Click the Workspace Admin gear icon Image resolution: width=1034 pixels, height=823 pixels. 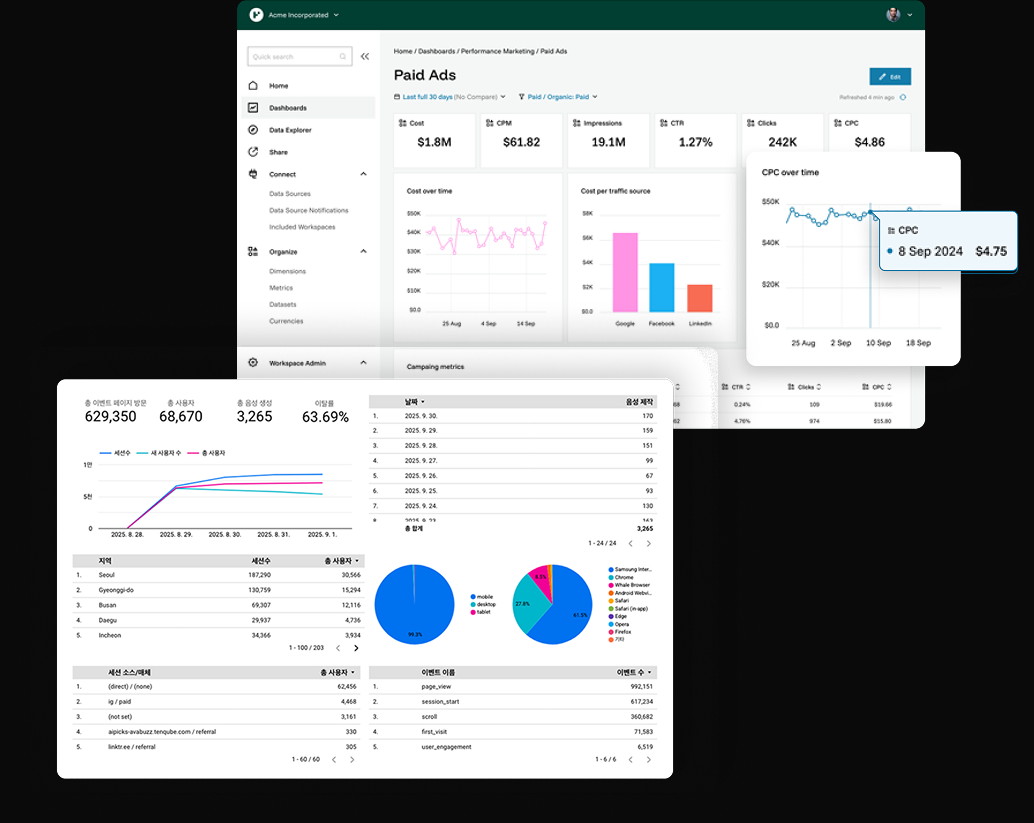[x=253, y=363]
